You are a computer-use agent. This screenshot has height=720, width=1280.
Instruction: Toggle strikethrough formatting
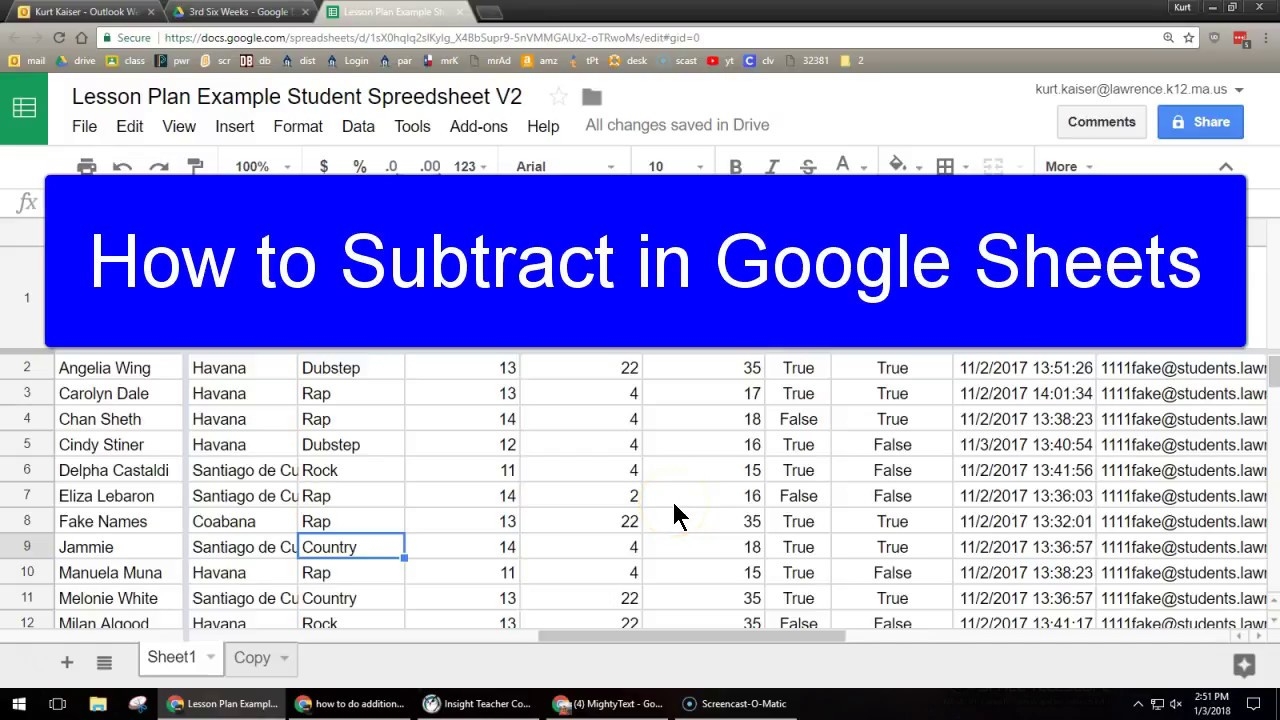point(807,166)
